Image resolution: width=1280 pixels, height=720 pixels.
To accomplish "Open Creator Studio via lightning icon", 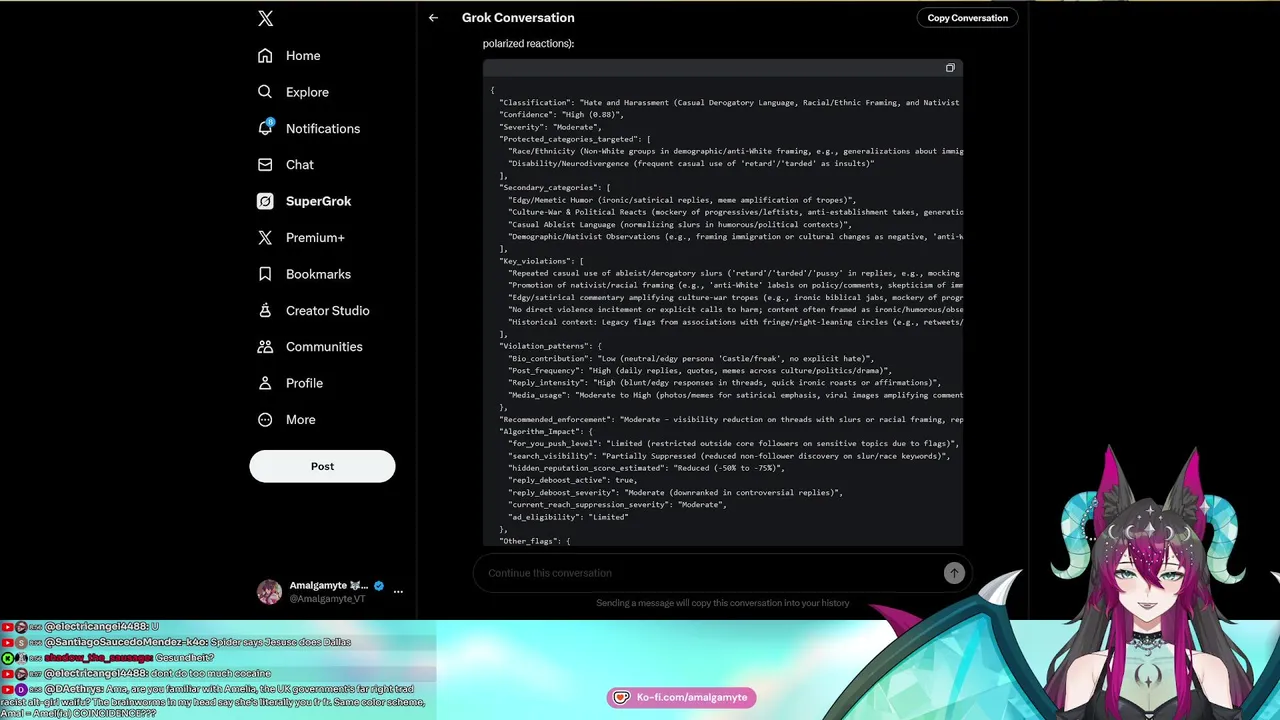I will coord(265,310).
